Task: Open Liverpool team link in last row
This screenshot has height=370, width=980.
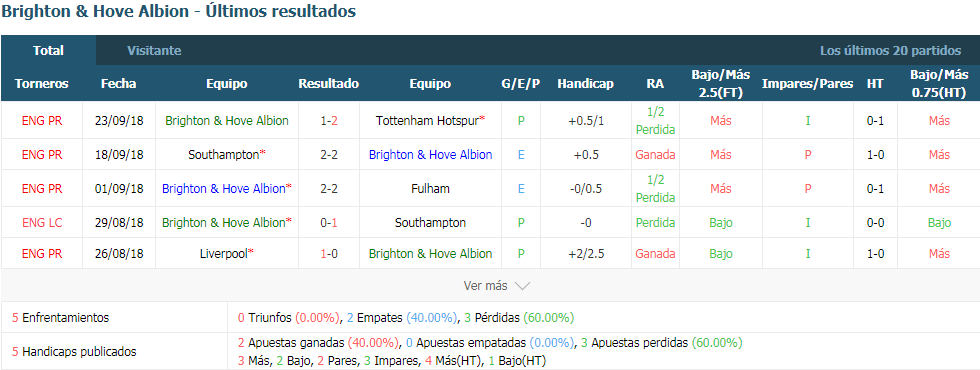Action: tap(224, 254)
